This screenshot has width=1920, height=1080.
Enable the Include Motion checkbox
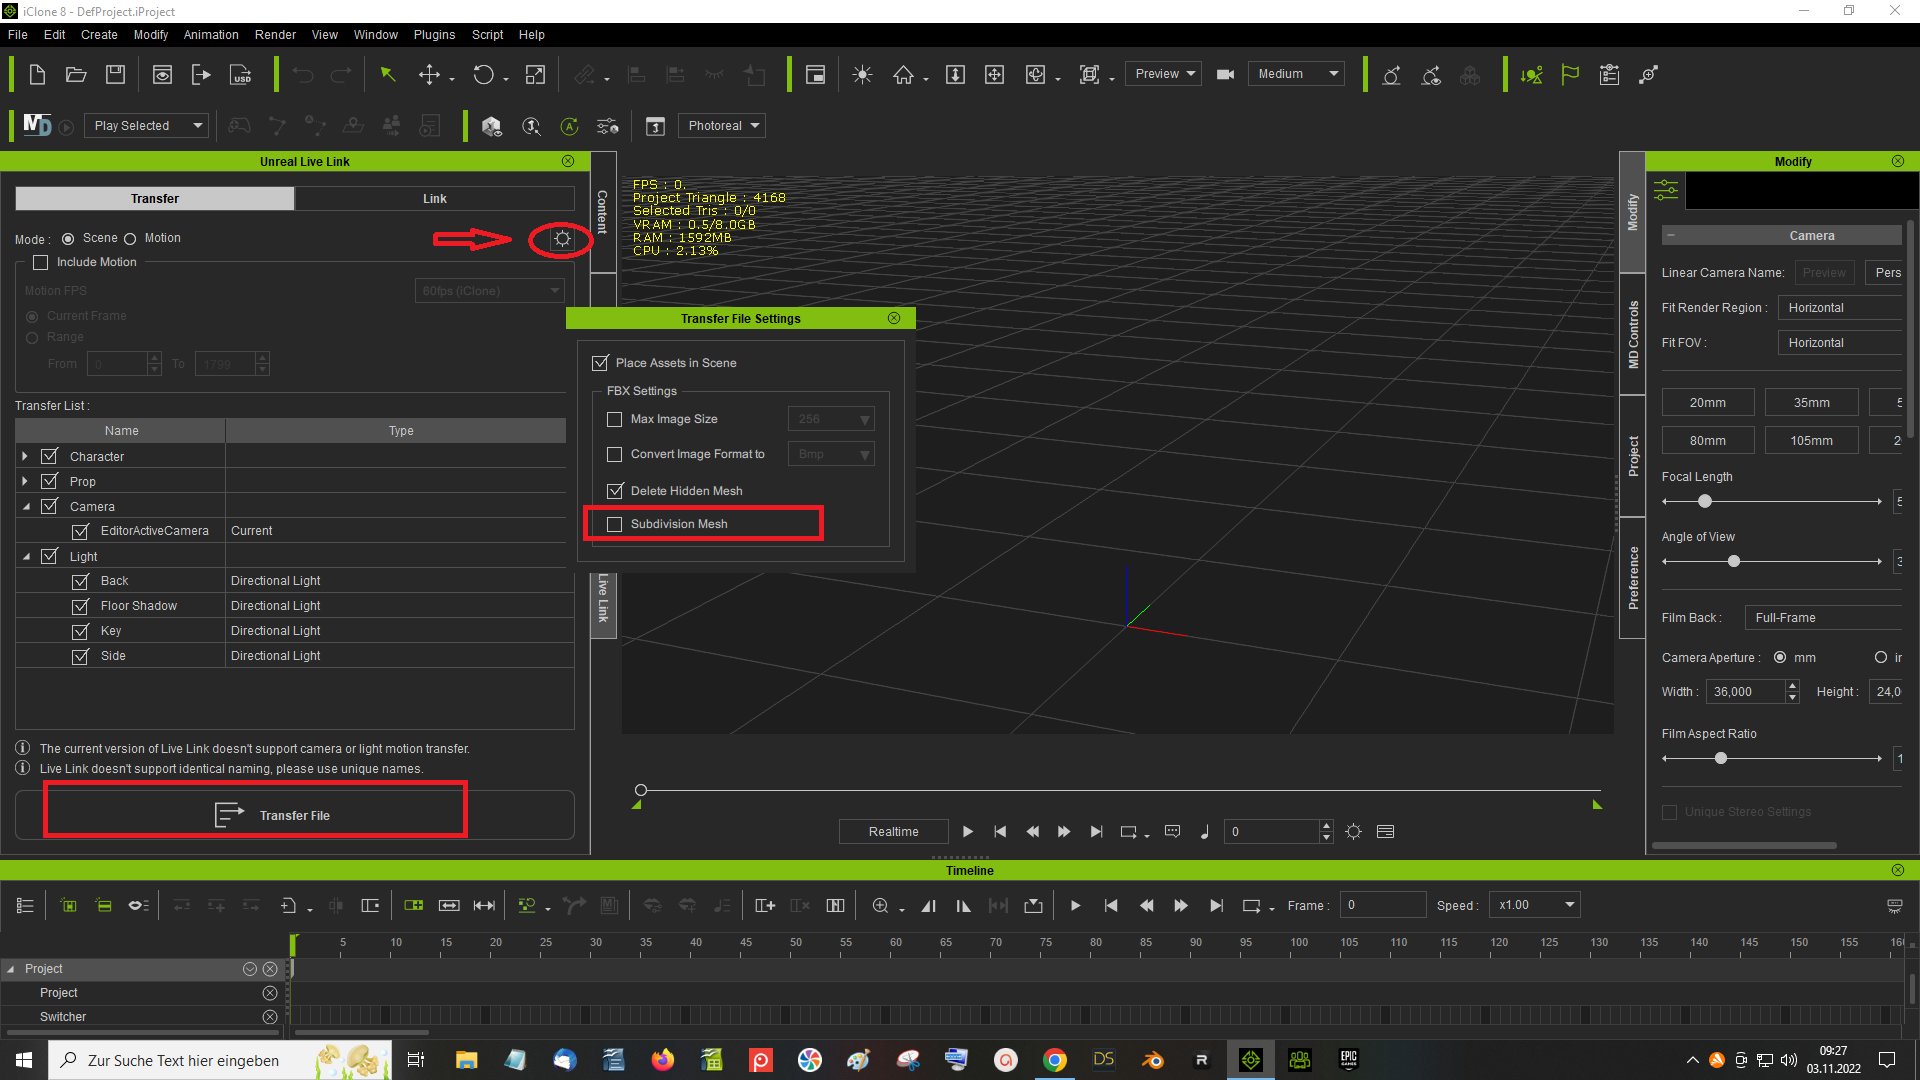tap(41, 262)
